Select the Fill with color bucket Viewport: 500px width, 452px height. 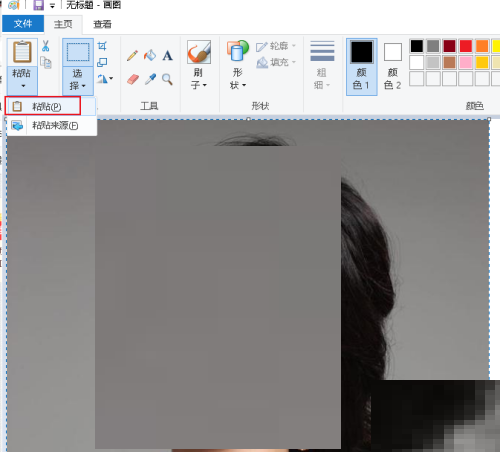click(x=150, y=55)
